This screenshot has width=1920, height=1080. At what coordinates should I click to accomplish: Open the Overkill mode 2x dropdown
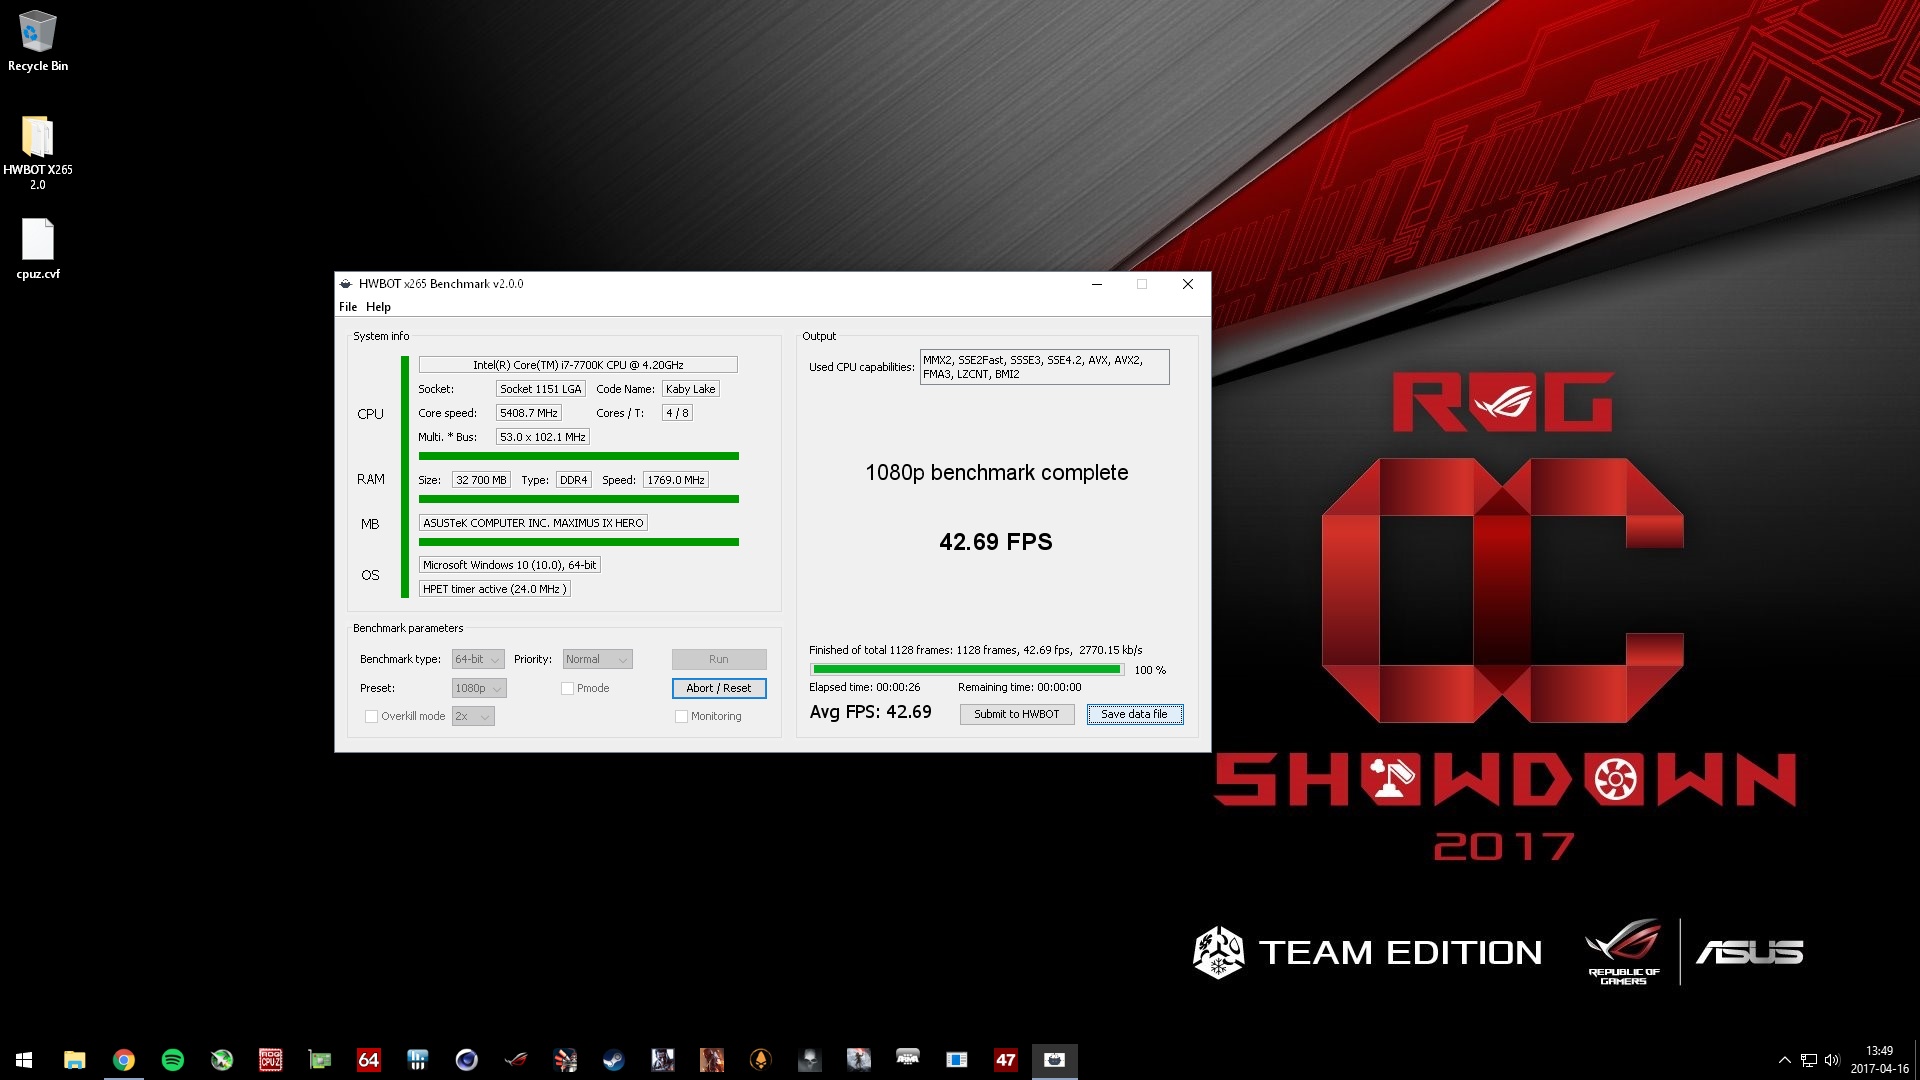pos(473,716)
